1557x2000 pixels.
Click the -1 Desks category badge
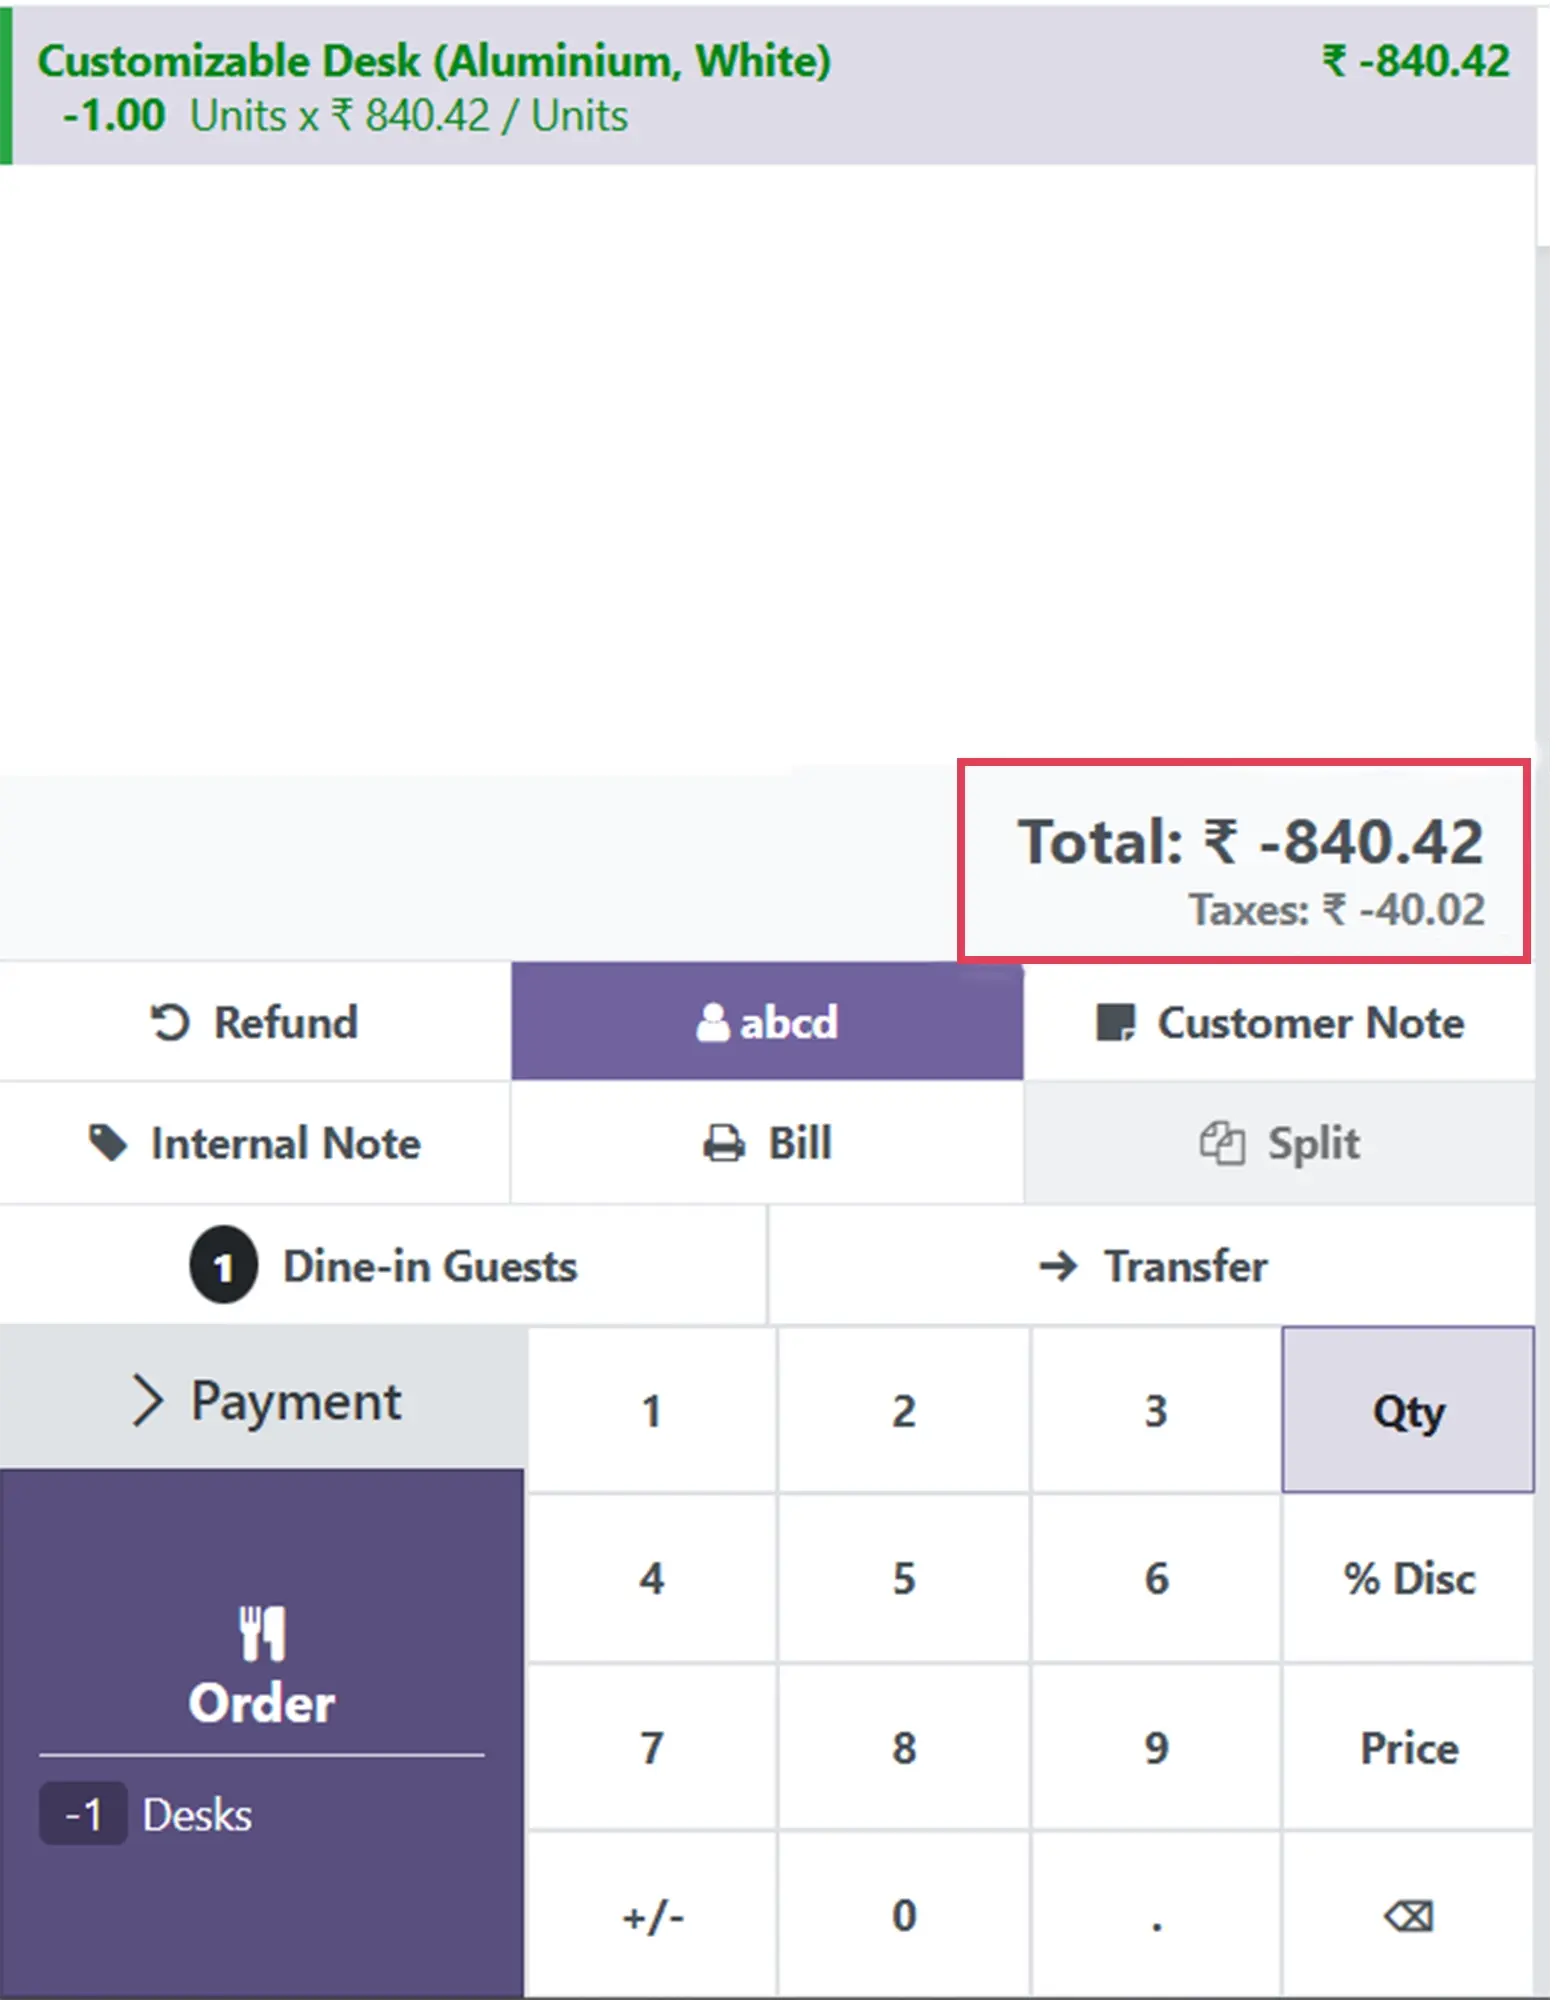83,1814
